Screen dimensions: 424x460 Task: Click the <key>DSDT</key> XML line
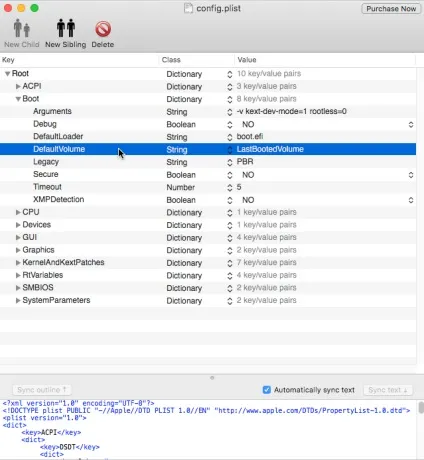coord(70,447)
